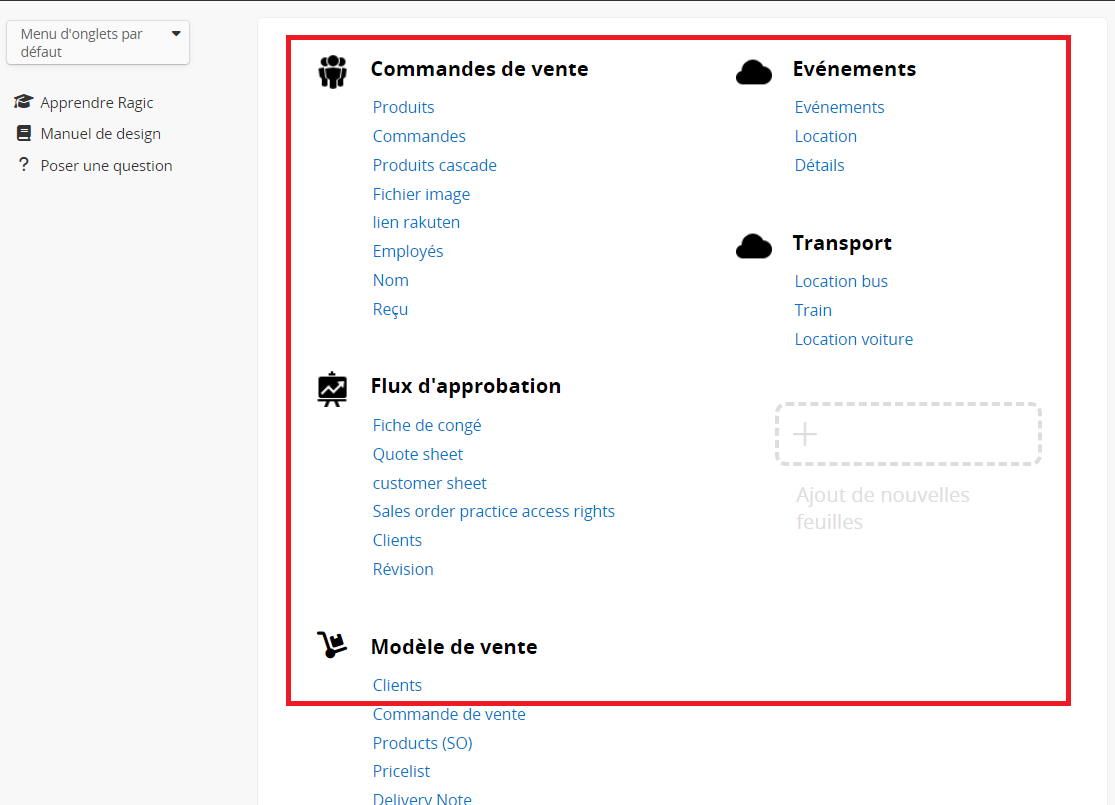1115x805 pixels.
Task: Open the Détails sheet under Evénements
Action: (x=819, y=165)
